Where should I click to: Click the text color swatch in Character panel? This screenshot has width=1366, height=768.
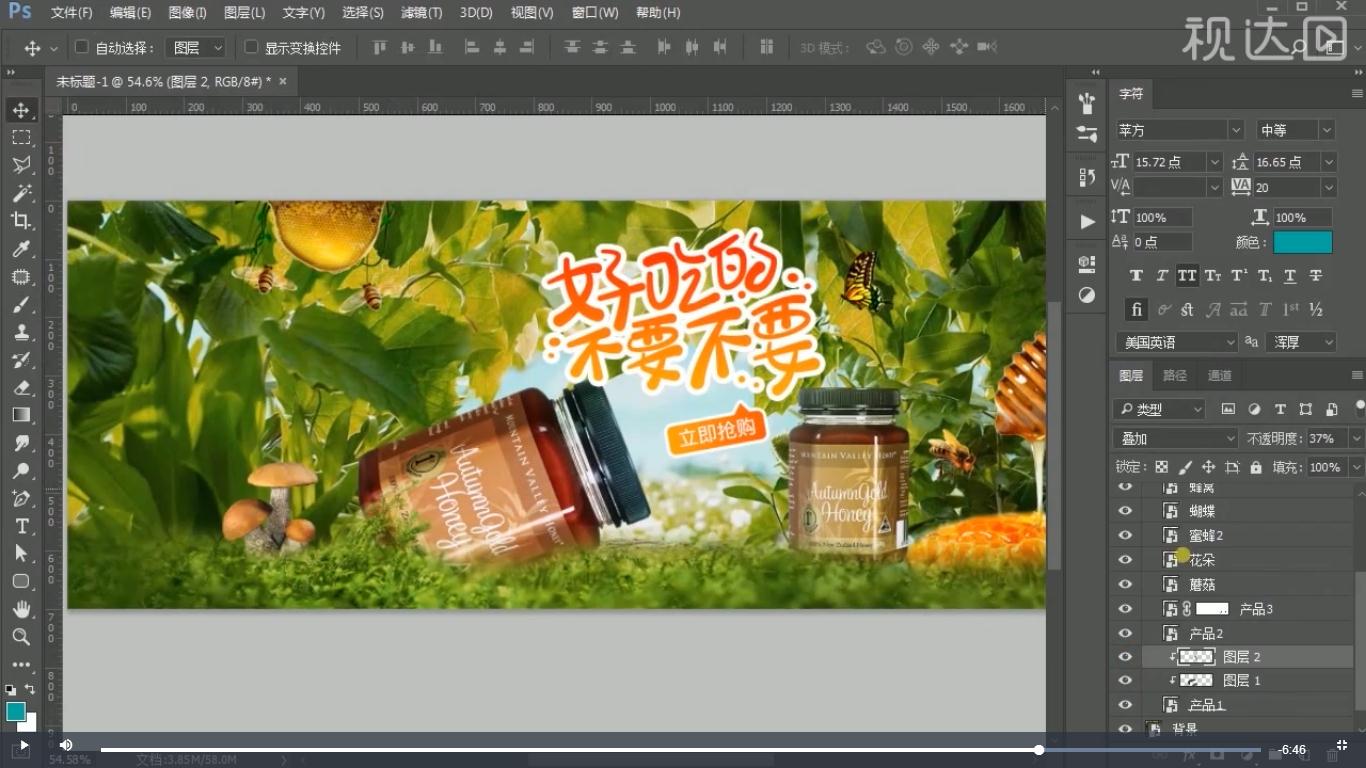pyautogui.click(x=1305, y=242)
